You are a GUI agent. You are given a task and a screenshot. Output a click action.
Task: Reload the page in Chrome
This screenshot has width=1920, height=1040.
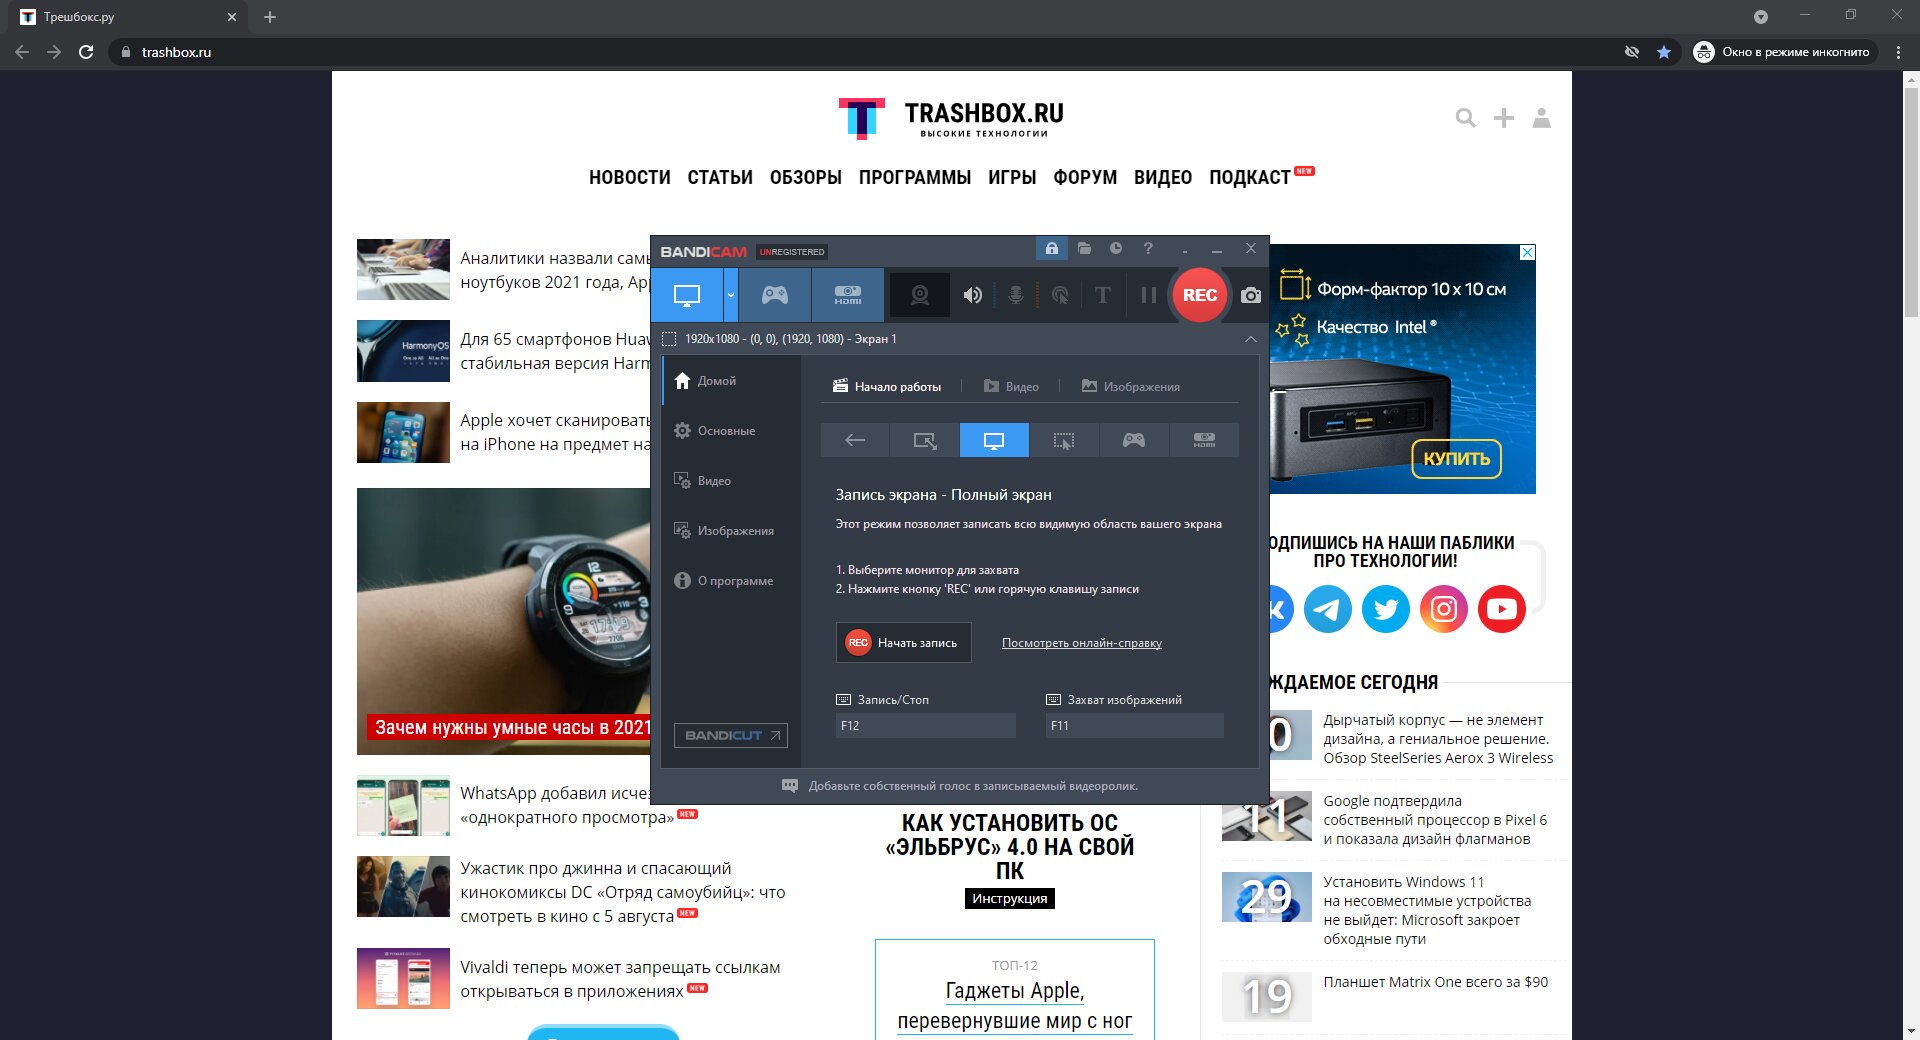pos(86,52)
